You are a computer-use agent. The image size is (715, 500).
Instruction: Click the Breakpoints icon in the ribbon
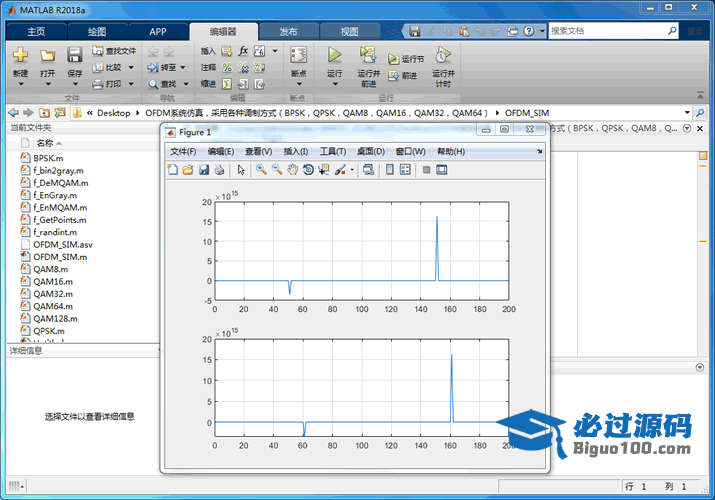coord(298,55)
